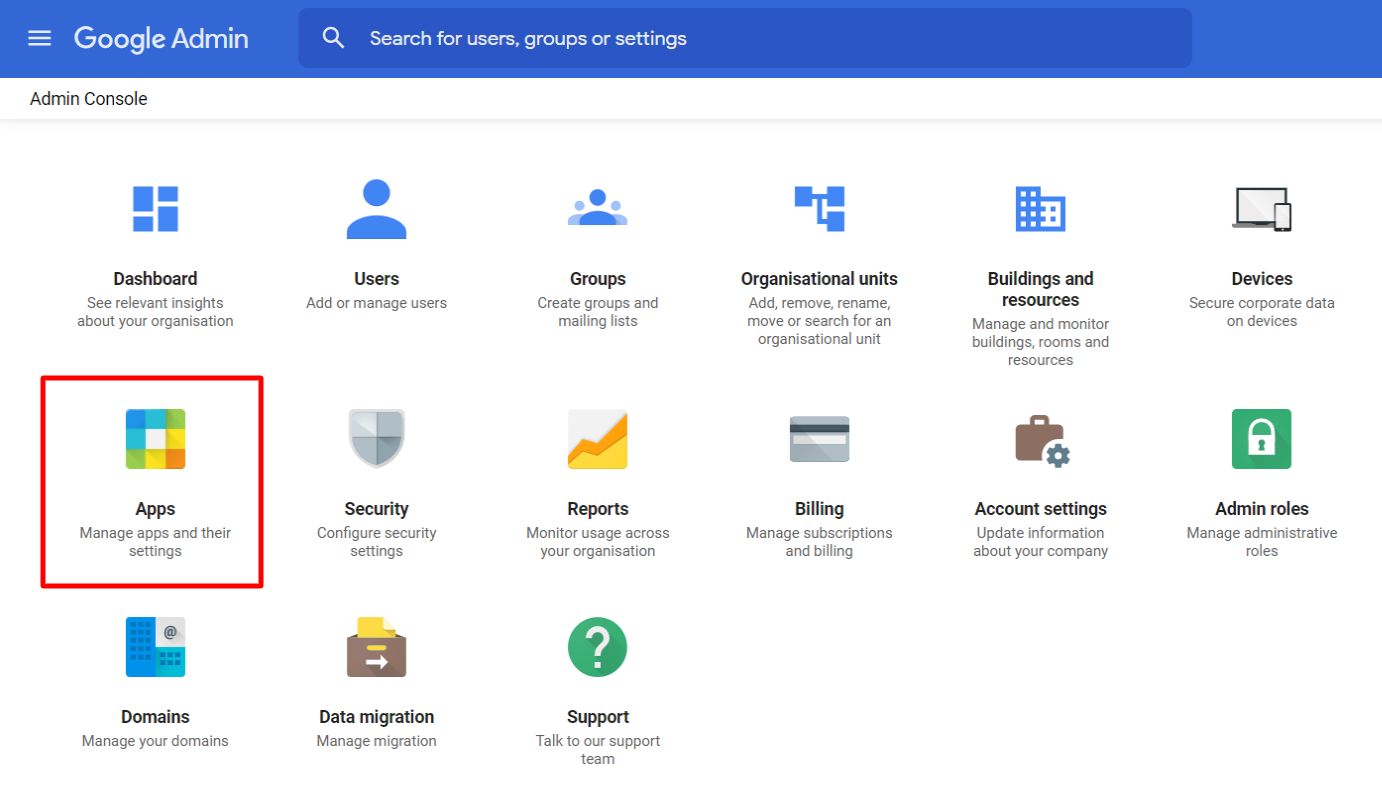Click the Google Admin logo text

pos(161,38)
